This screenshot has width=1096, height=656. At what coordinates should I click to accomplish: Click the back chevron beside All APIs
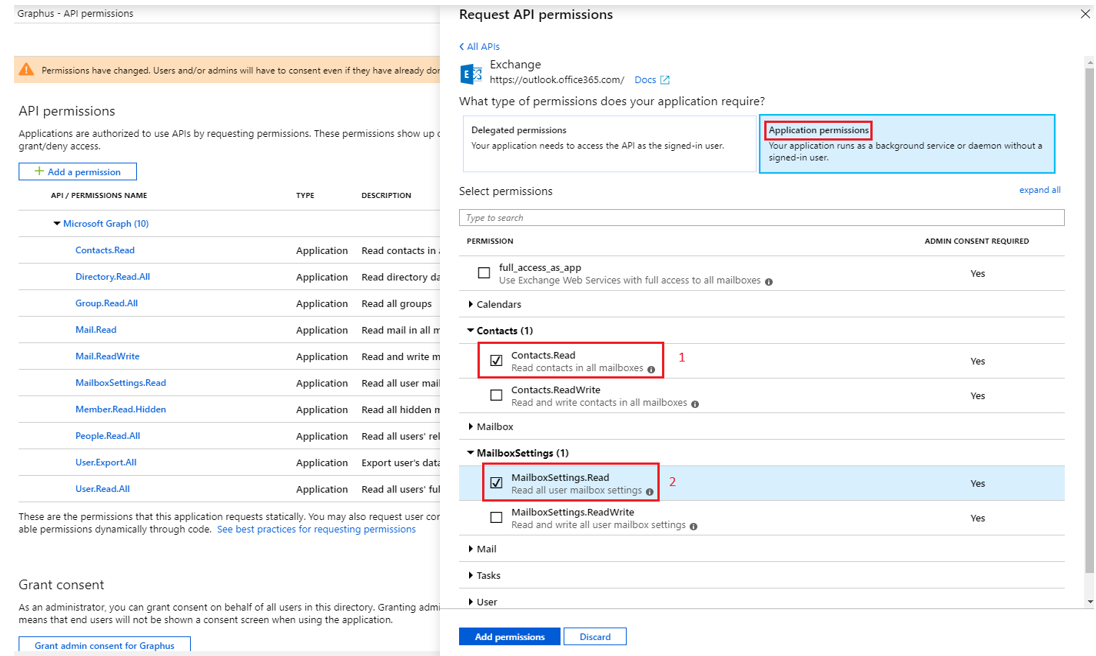(461, 46)
